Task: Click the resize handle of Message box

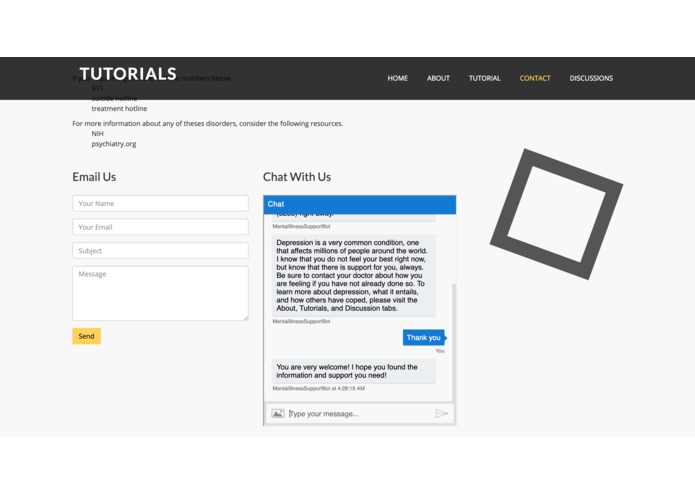Action: point(246,318)
